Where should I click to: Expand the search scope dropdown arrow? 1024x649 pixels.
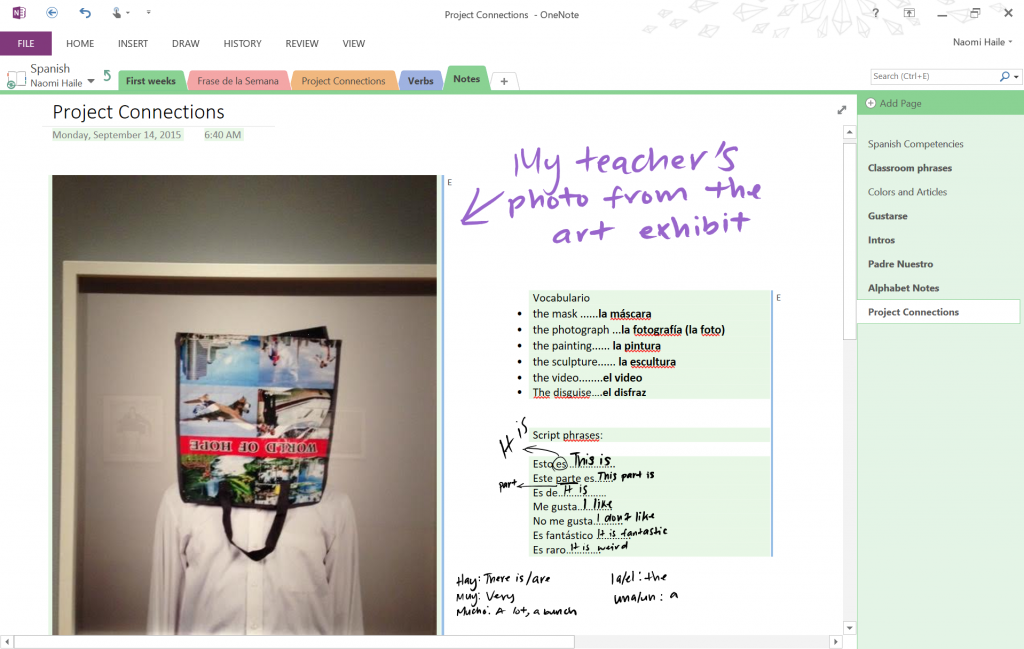point(1017,76)
